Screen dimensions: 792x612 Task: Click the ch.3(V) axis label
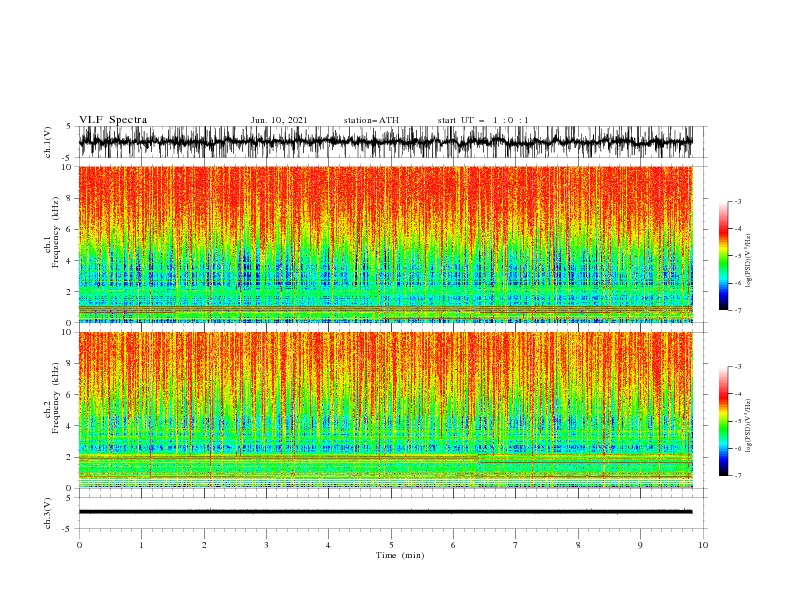point(49,513)
